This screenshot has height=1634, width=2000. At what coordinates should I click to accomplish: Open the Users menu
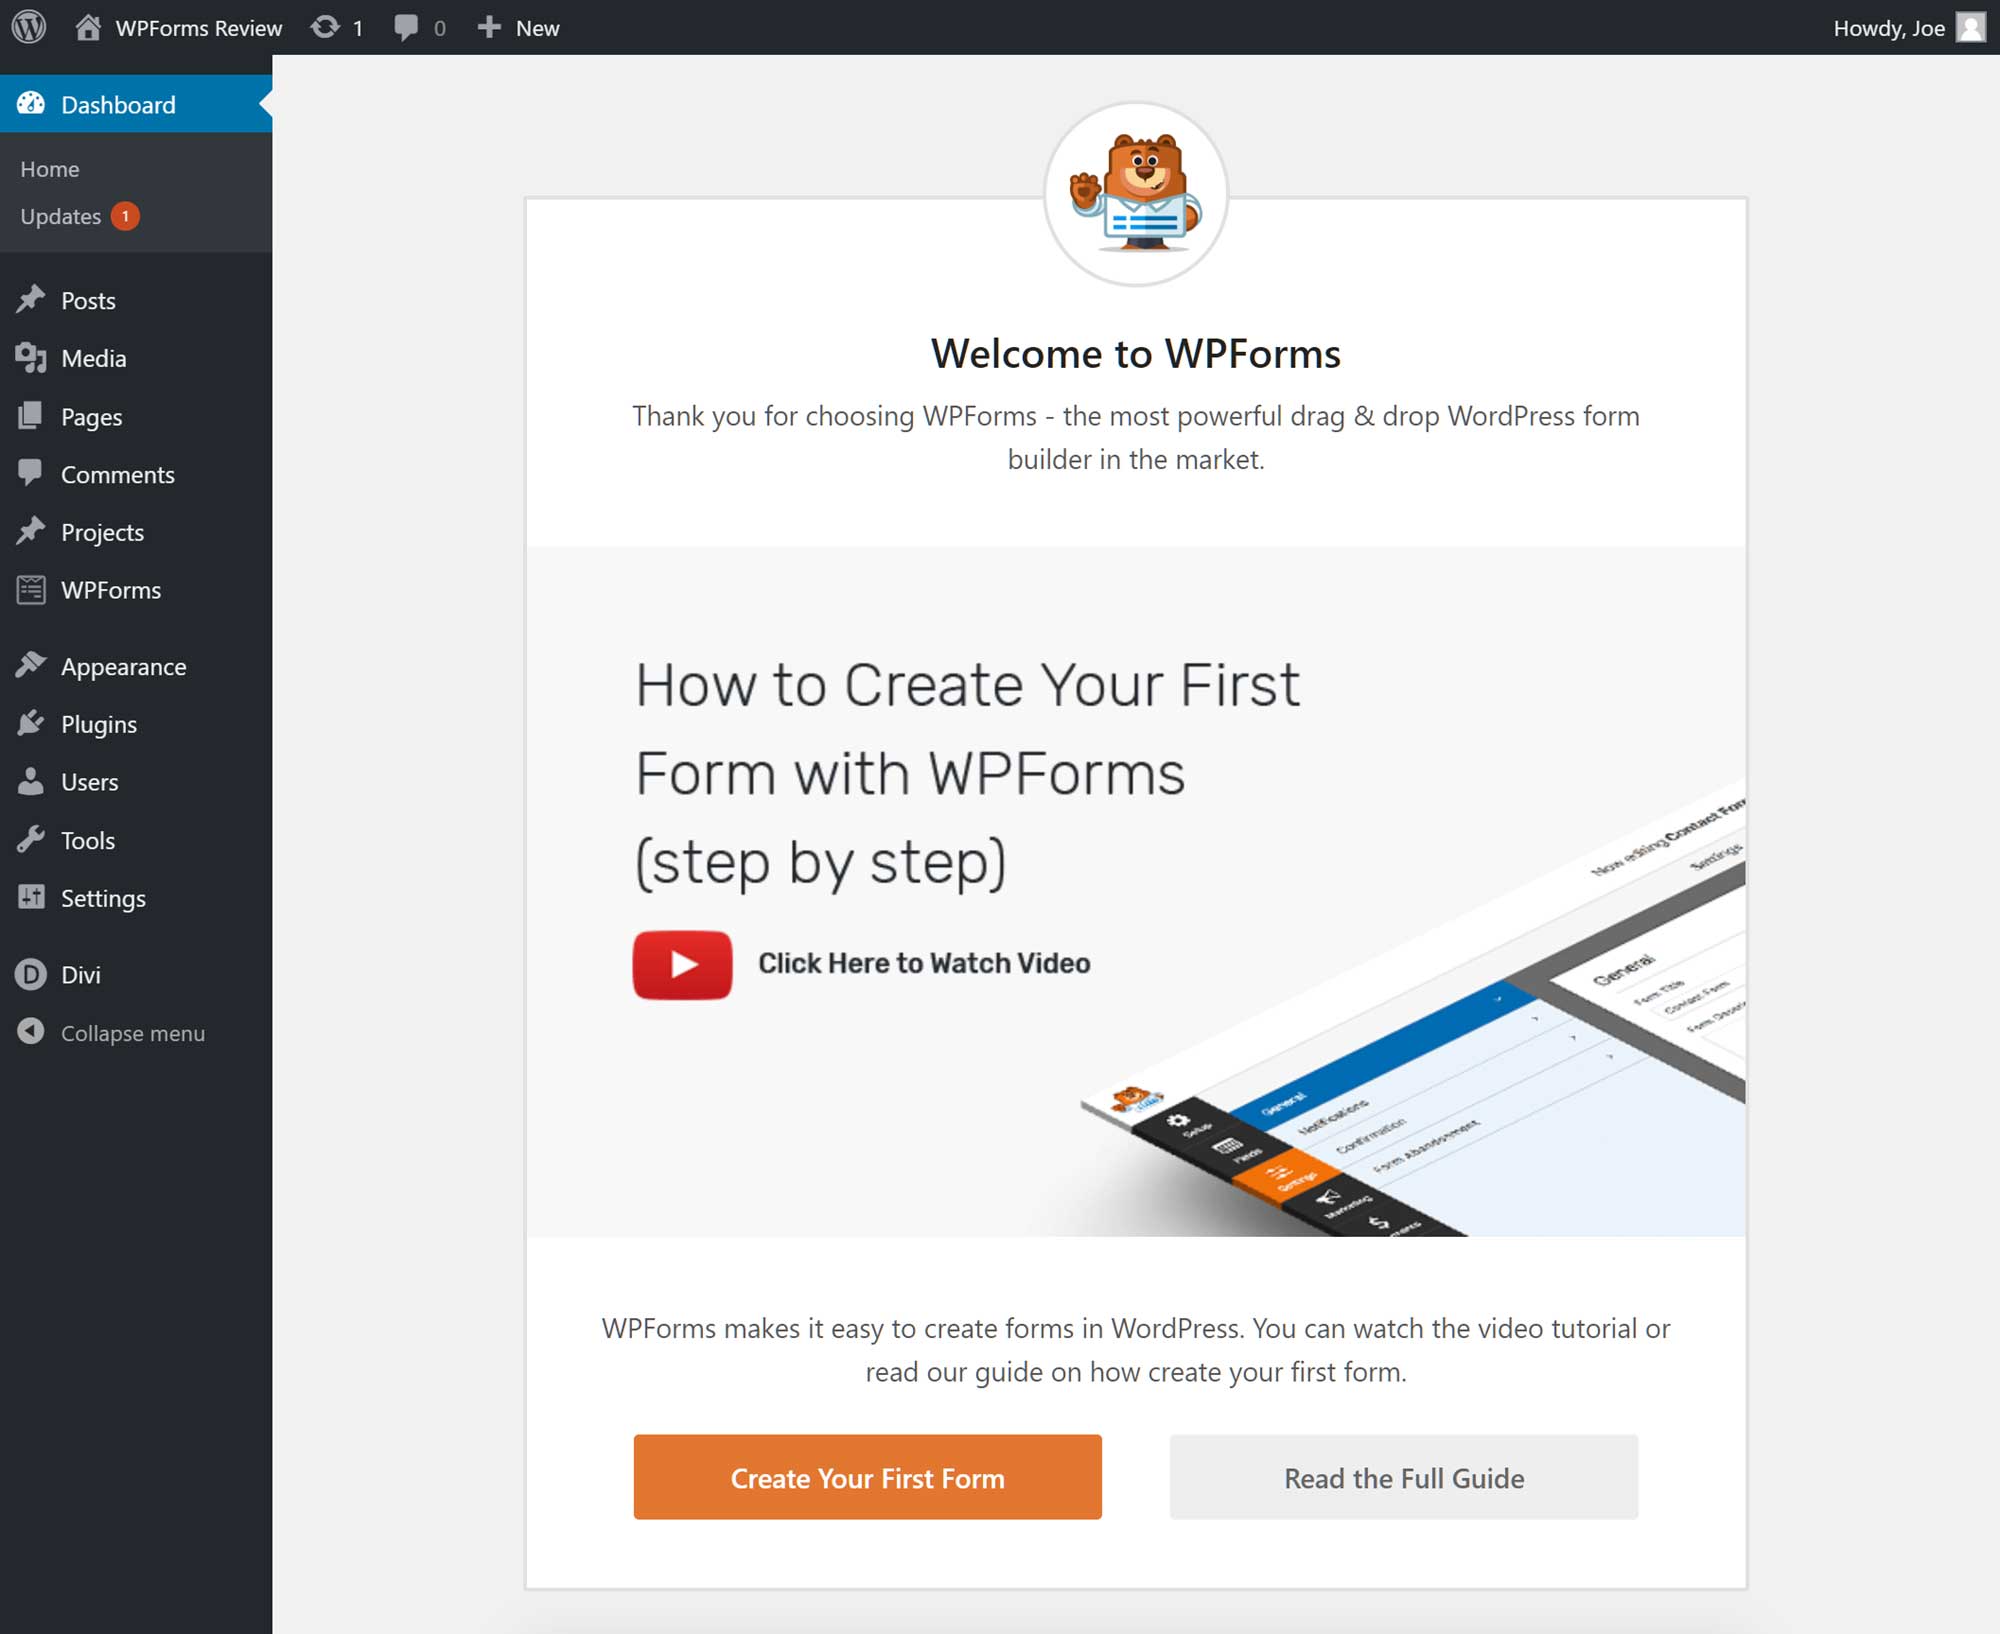point(136,782)
